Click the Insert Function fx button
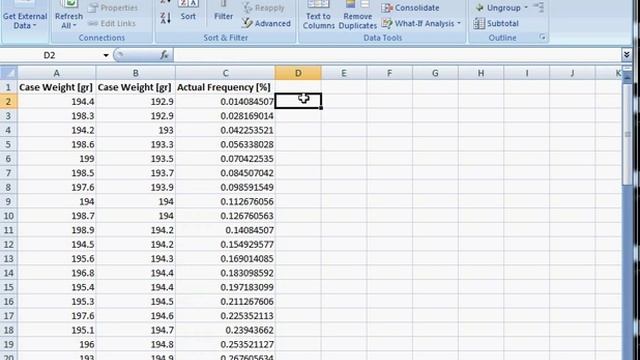Viewport: 640px width, 360px height. click(x=164, y=55)
